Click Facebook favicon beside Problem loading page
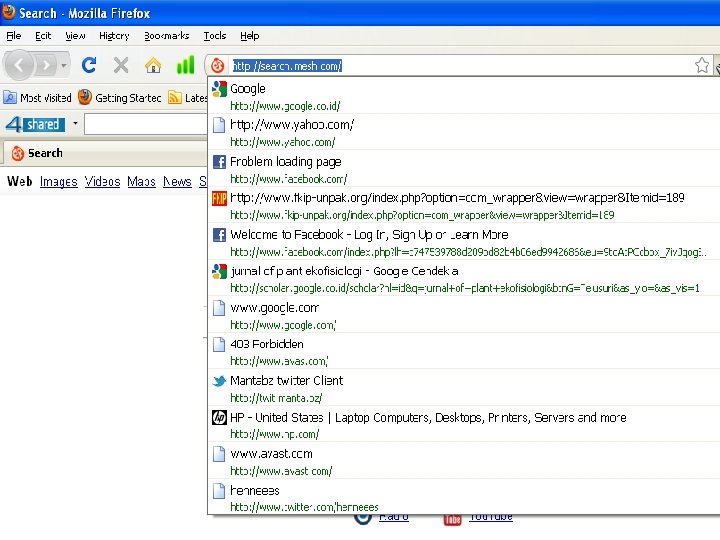Viewport: 720px width, 540px height. (219, 162)
